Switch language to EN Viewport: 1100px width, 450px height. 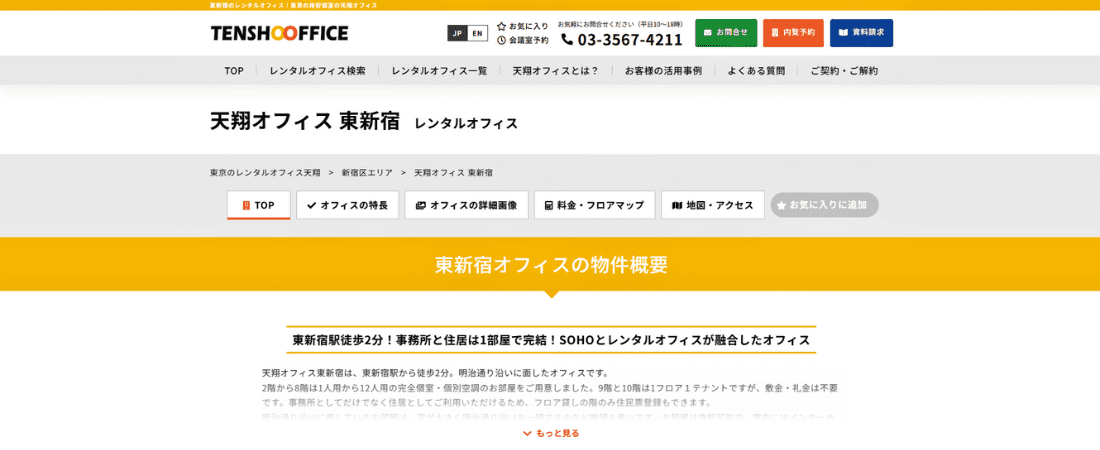point(478,33)
